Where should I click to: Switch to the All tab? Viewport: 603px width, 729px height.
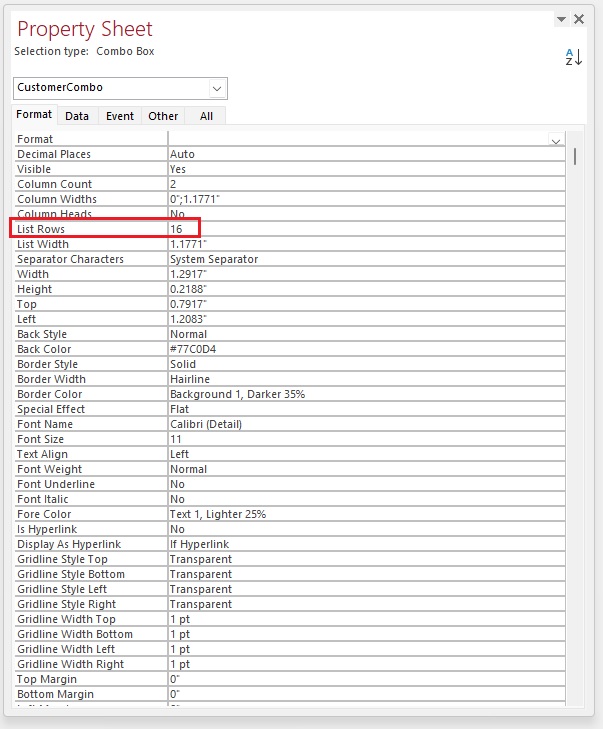coord(206,116)
